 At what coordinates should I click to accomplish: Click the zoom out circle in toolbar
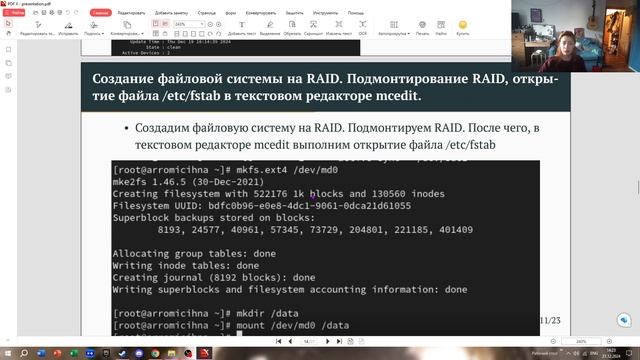pyautogui.click(x=210, y=24)
